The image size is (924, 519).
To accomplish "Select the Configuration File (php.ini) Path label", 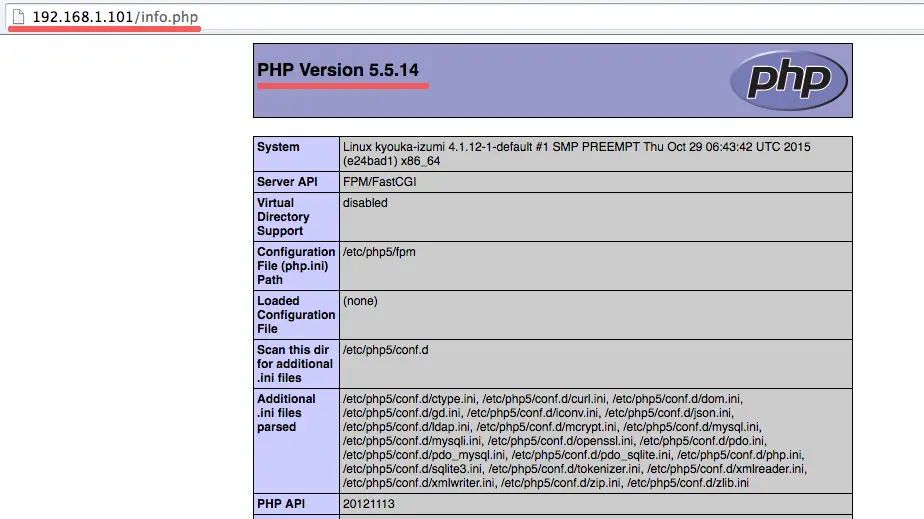I will [x=296, y=266].
